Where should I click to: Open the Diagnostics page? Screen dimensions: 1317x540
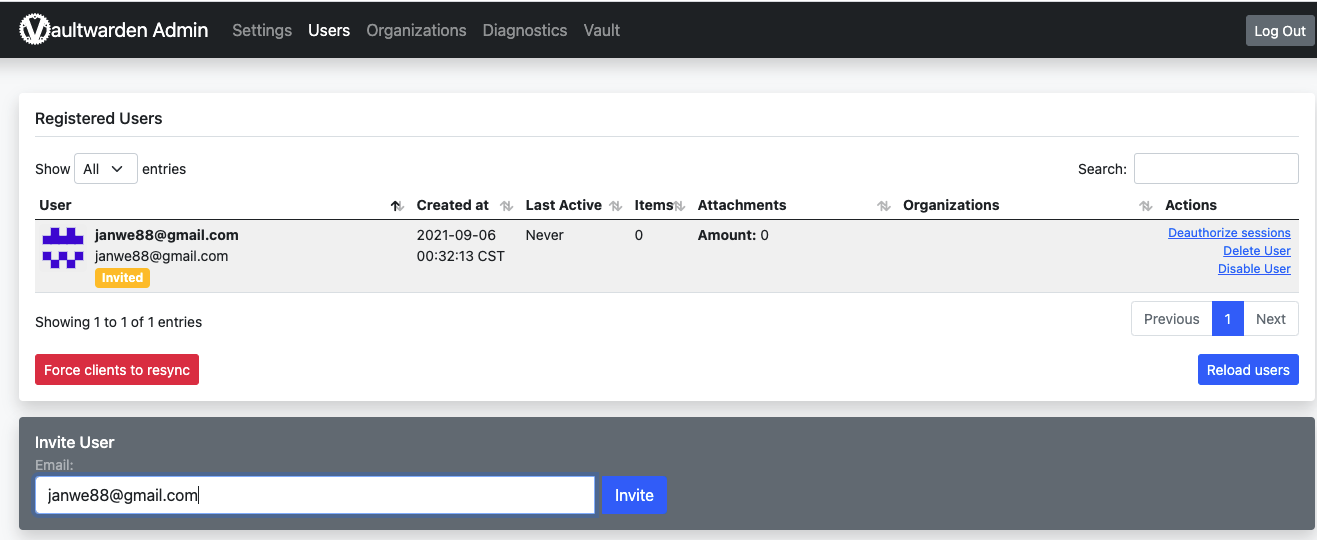525,31
